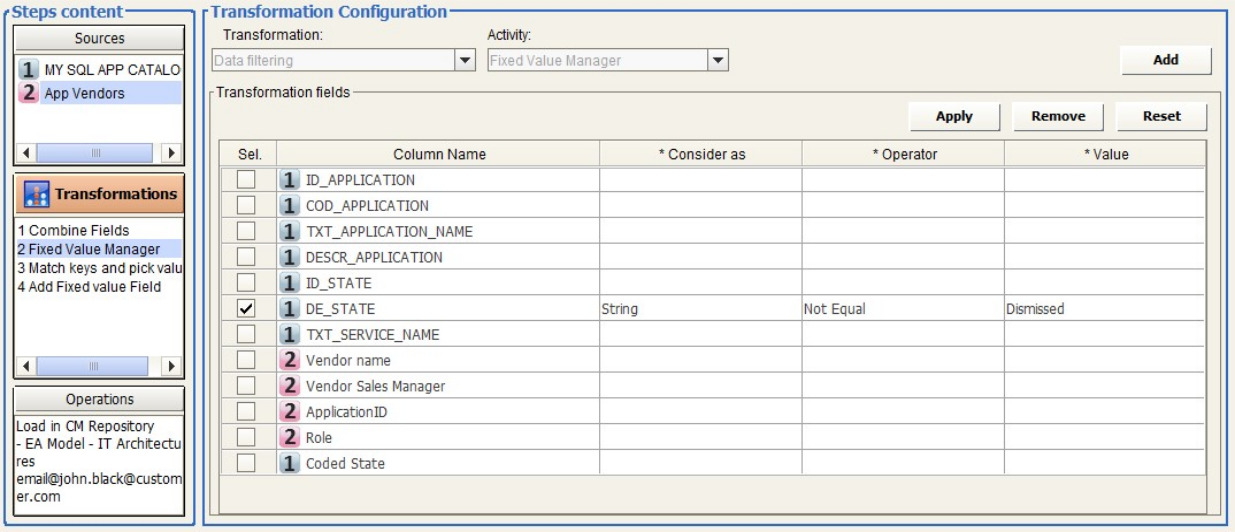
Task: Expand the Activity dropdown list
Action: coord(718,61)
